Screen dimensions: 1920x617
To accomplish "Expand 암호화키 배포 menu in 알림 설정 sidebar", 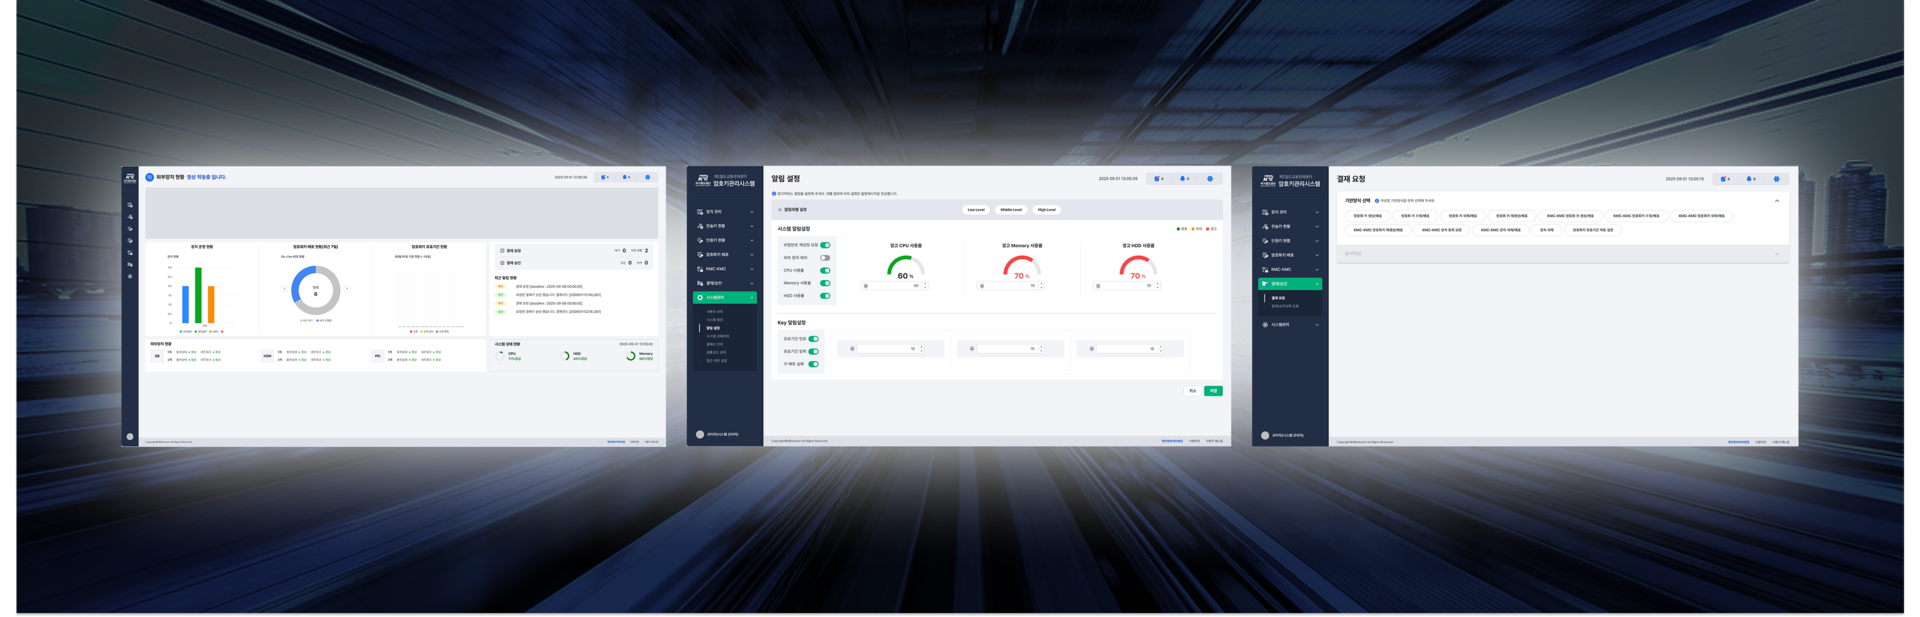I will point(725,254).
